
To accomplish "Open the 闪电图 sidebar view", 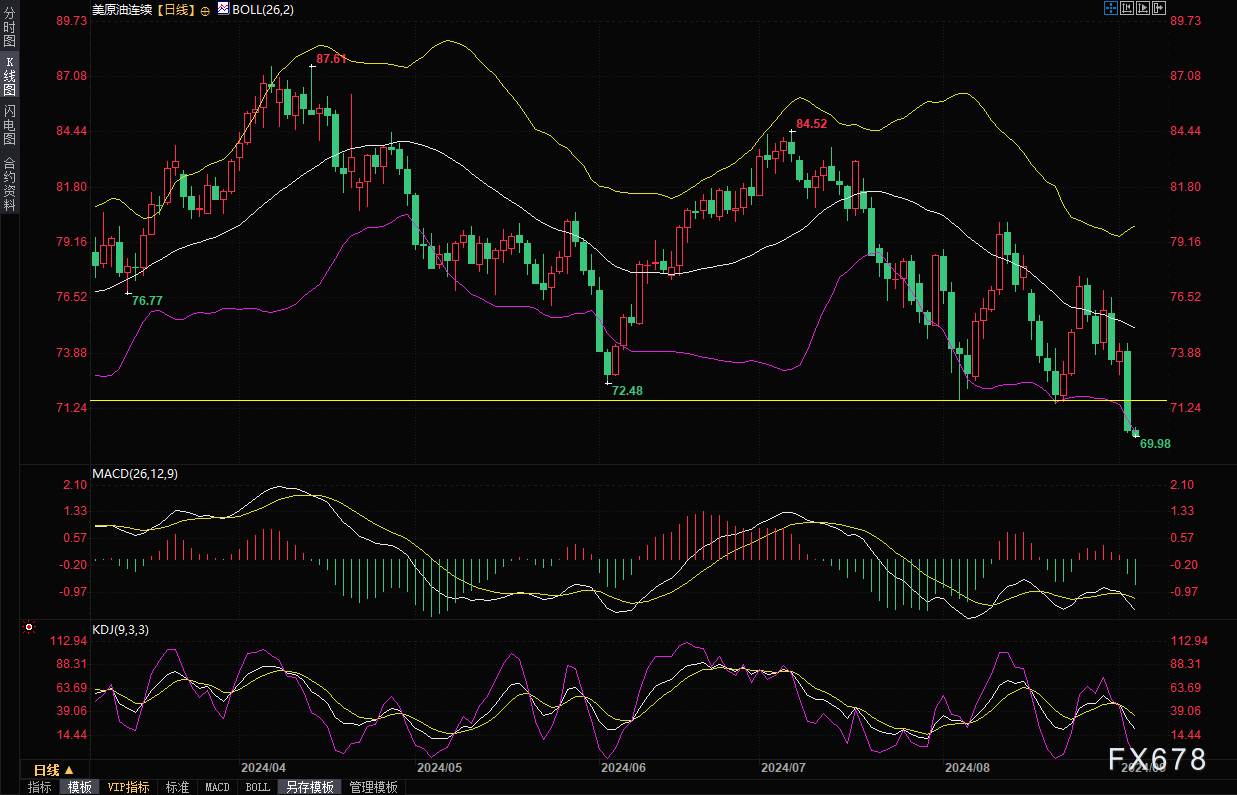I will coord(10,125).
